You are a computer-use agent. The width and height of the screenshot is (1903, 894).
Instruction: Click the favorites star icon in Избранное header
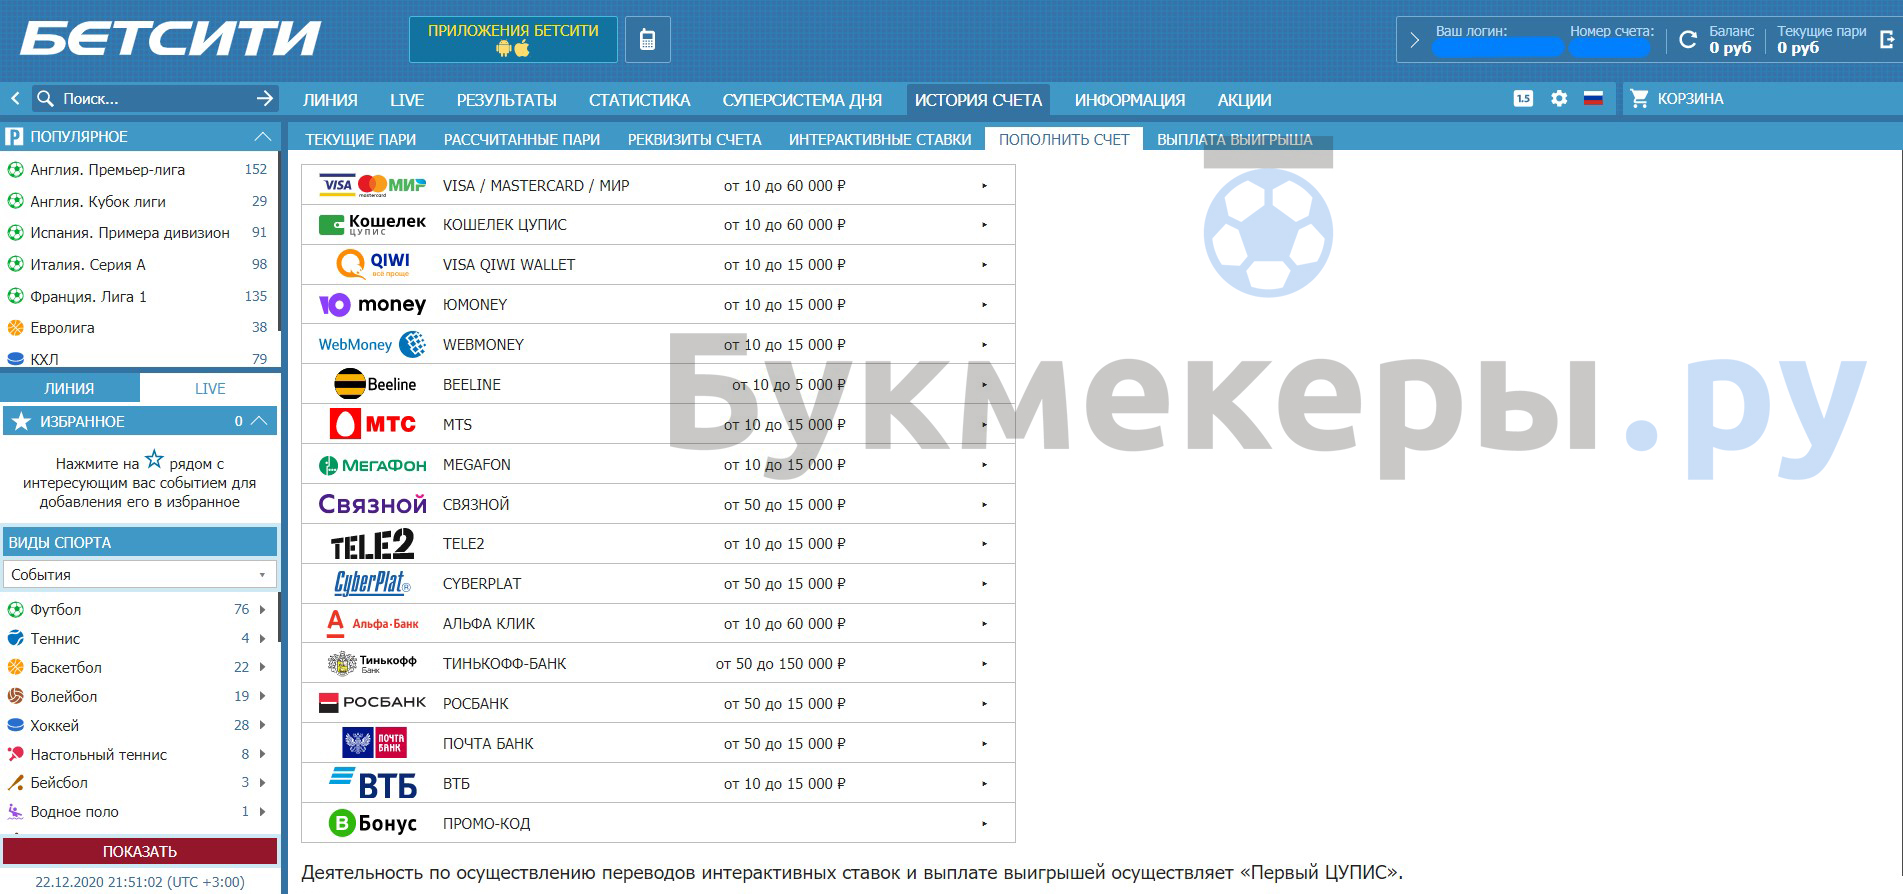click(21, 421)
